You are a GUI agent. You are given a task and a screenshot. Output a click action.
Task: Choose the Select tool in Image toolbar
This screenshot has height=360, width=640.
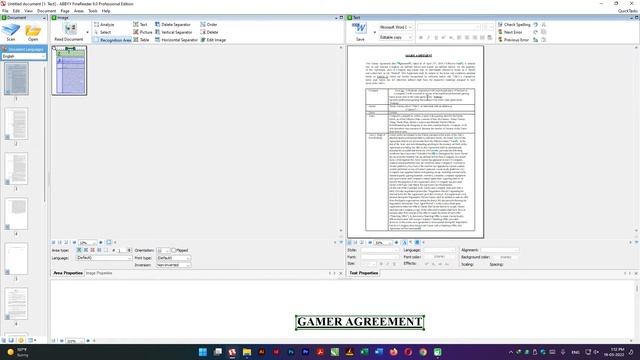point(103,32)
